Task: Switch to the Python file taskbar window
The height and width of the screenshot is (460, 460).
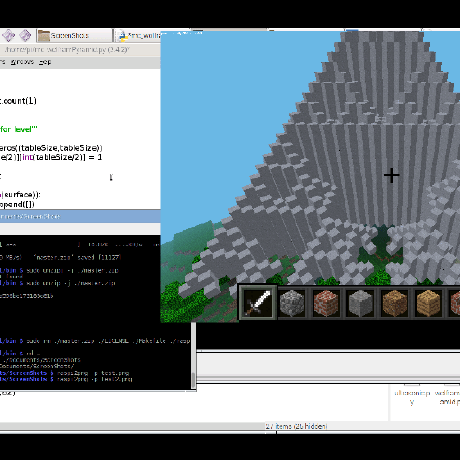Action: (x=138, y=35)
